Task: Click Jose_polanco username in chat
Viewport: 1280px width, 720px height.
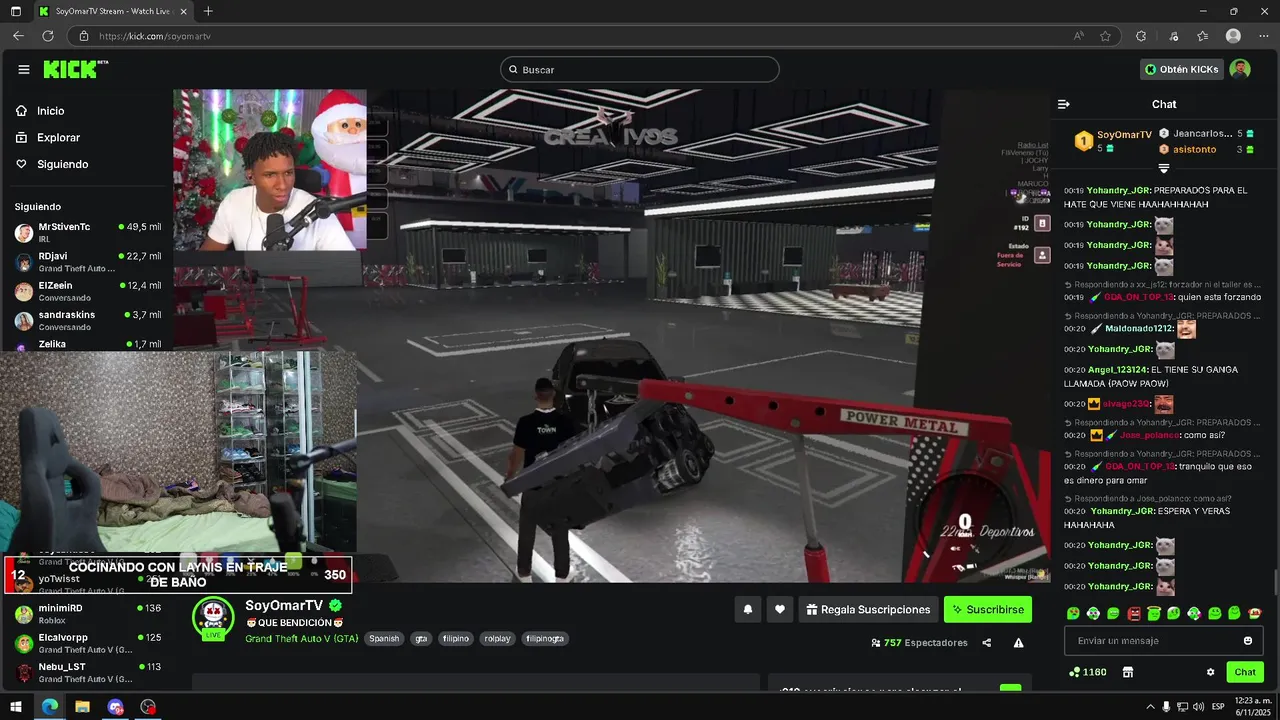Action: pyautogui.click(x=1148, y=435)
